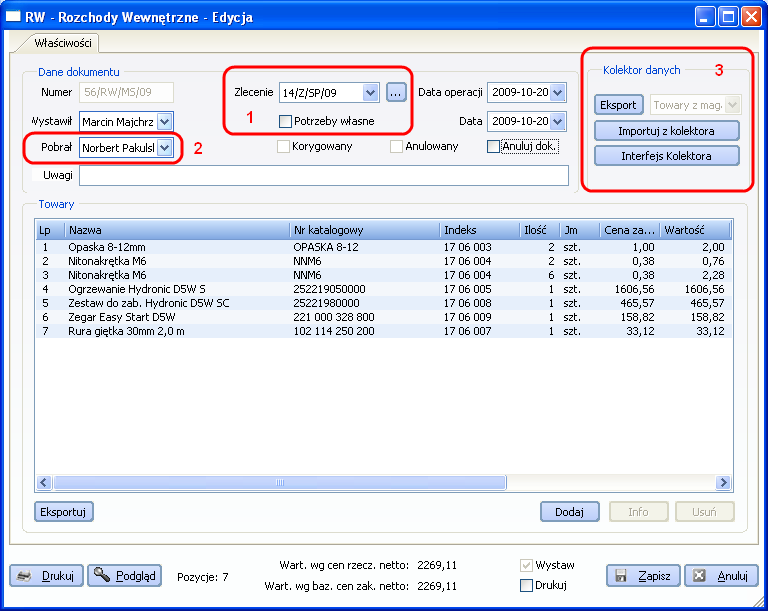
Task: Select row Zestaw do zab. Hydronic D5W SC
Action: (x=384, y=303)
